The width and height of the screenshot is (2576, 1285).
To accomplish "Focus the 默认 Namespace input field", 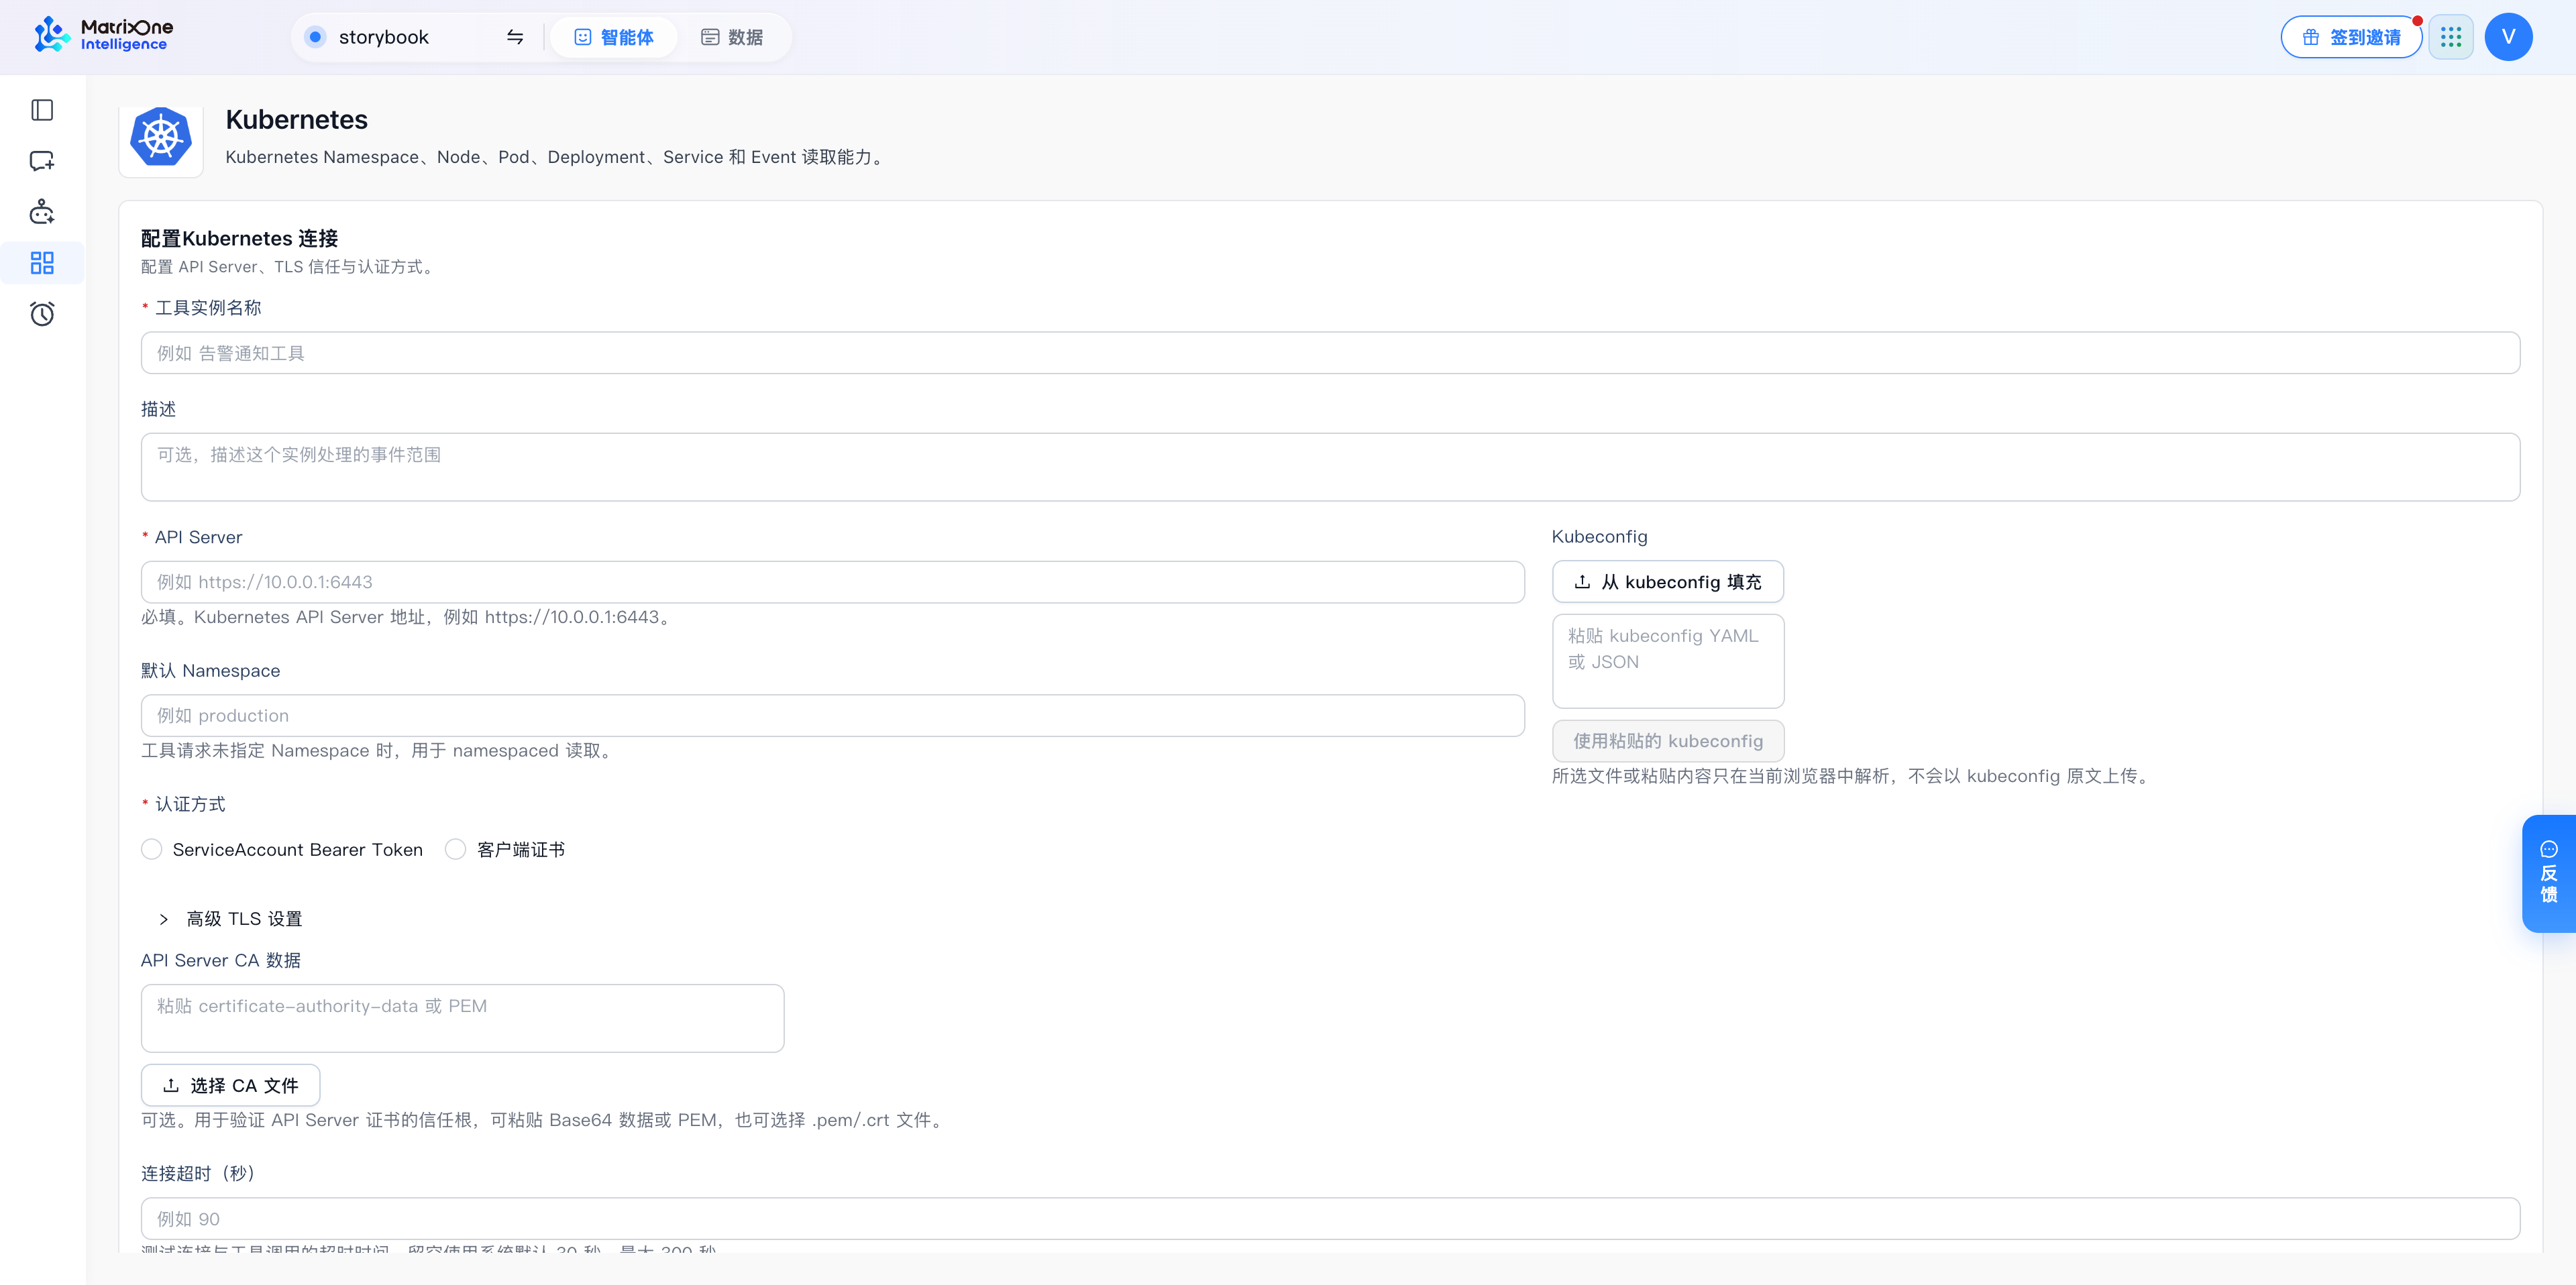I will pyautogui.click(x=833, y=716).
